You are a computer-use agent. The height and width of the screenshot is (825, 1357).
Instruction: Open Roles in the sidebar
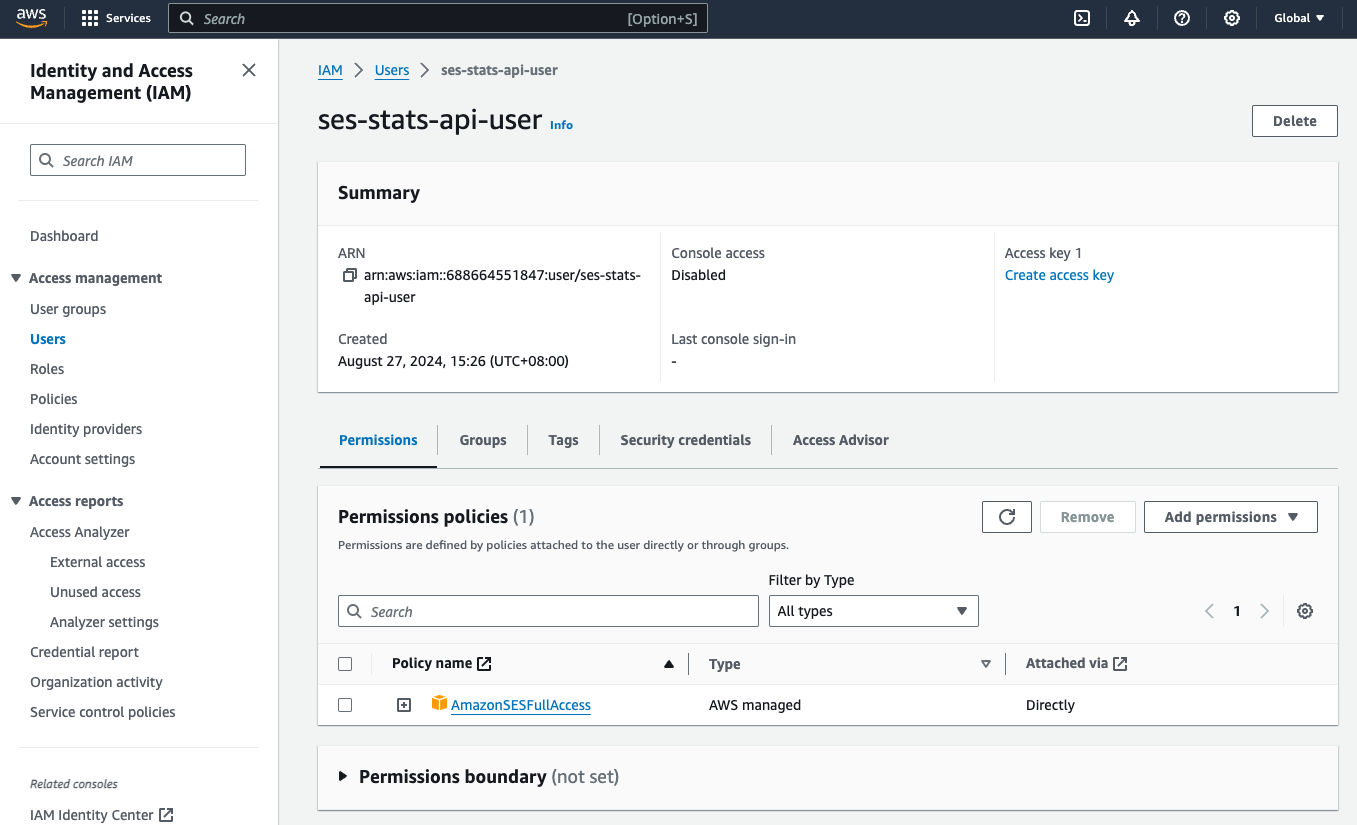point(47,369)
